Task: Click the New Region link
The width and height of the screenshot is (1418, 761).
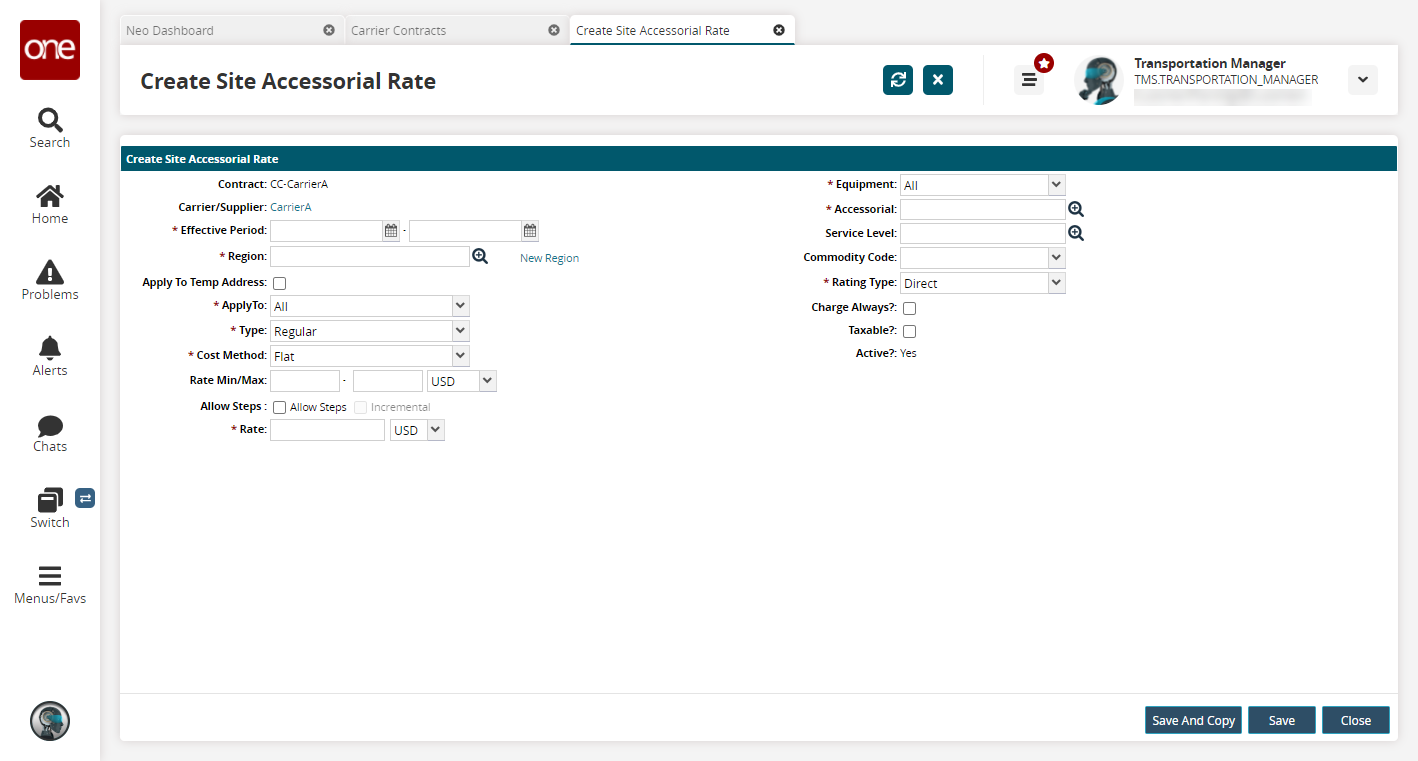Action: [549, 258]
